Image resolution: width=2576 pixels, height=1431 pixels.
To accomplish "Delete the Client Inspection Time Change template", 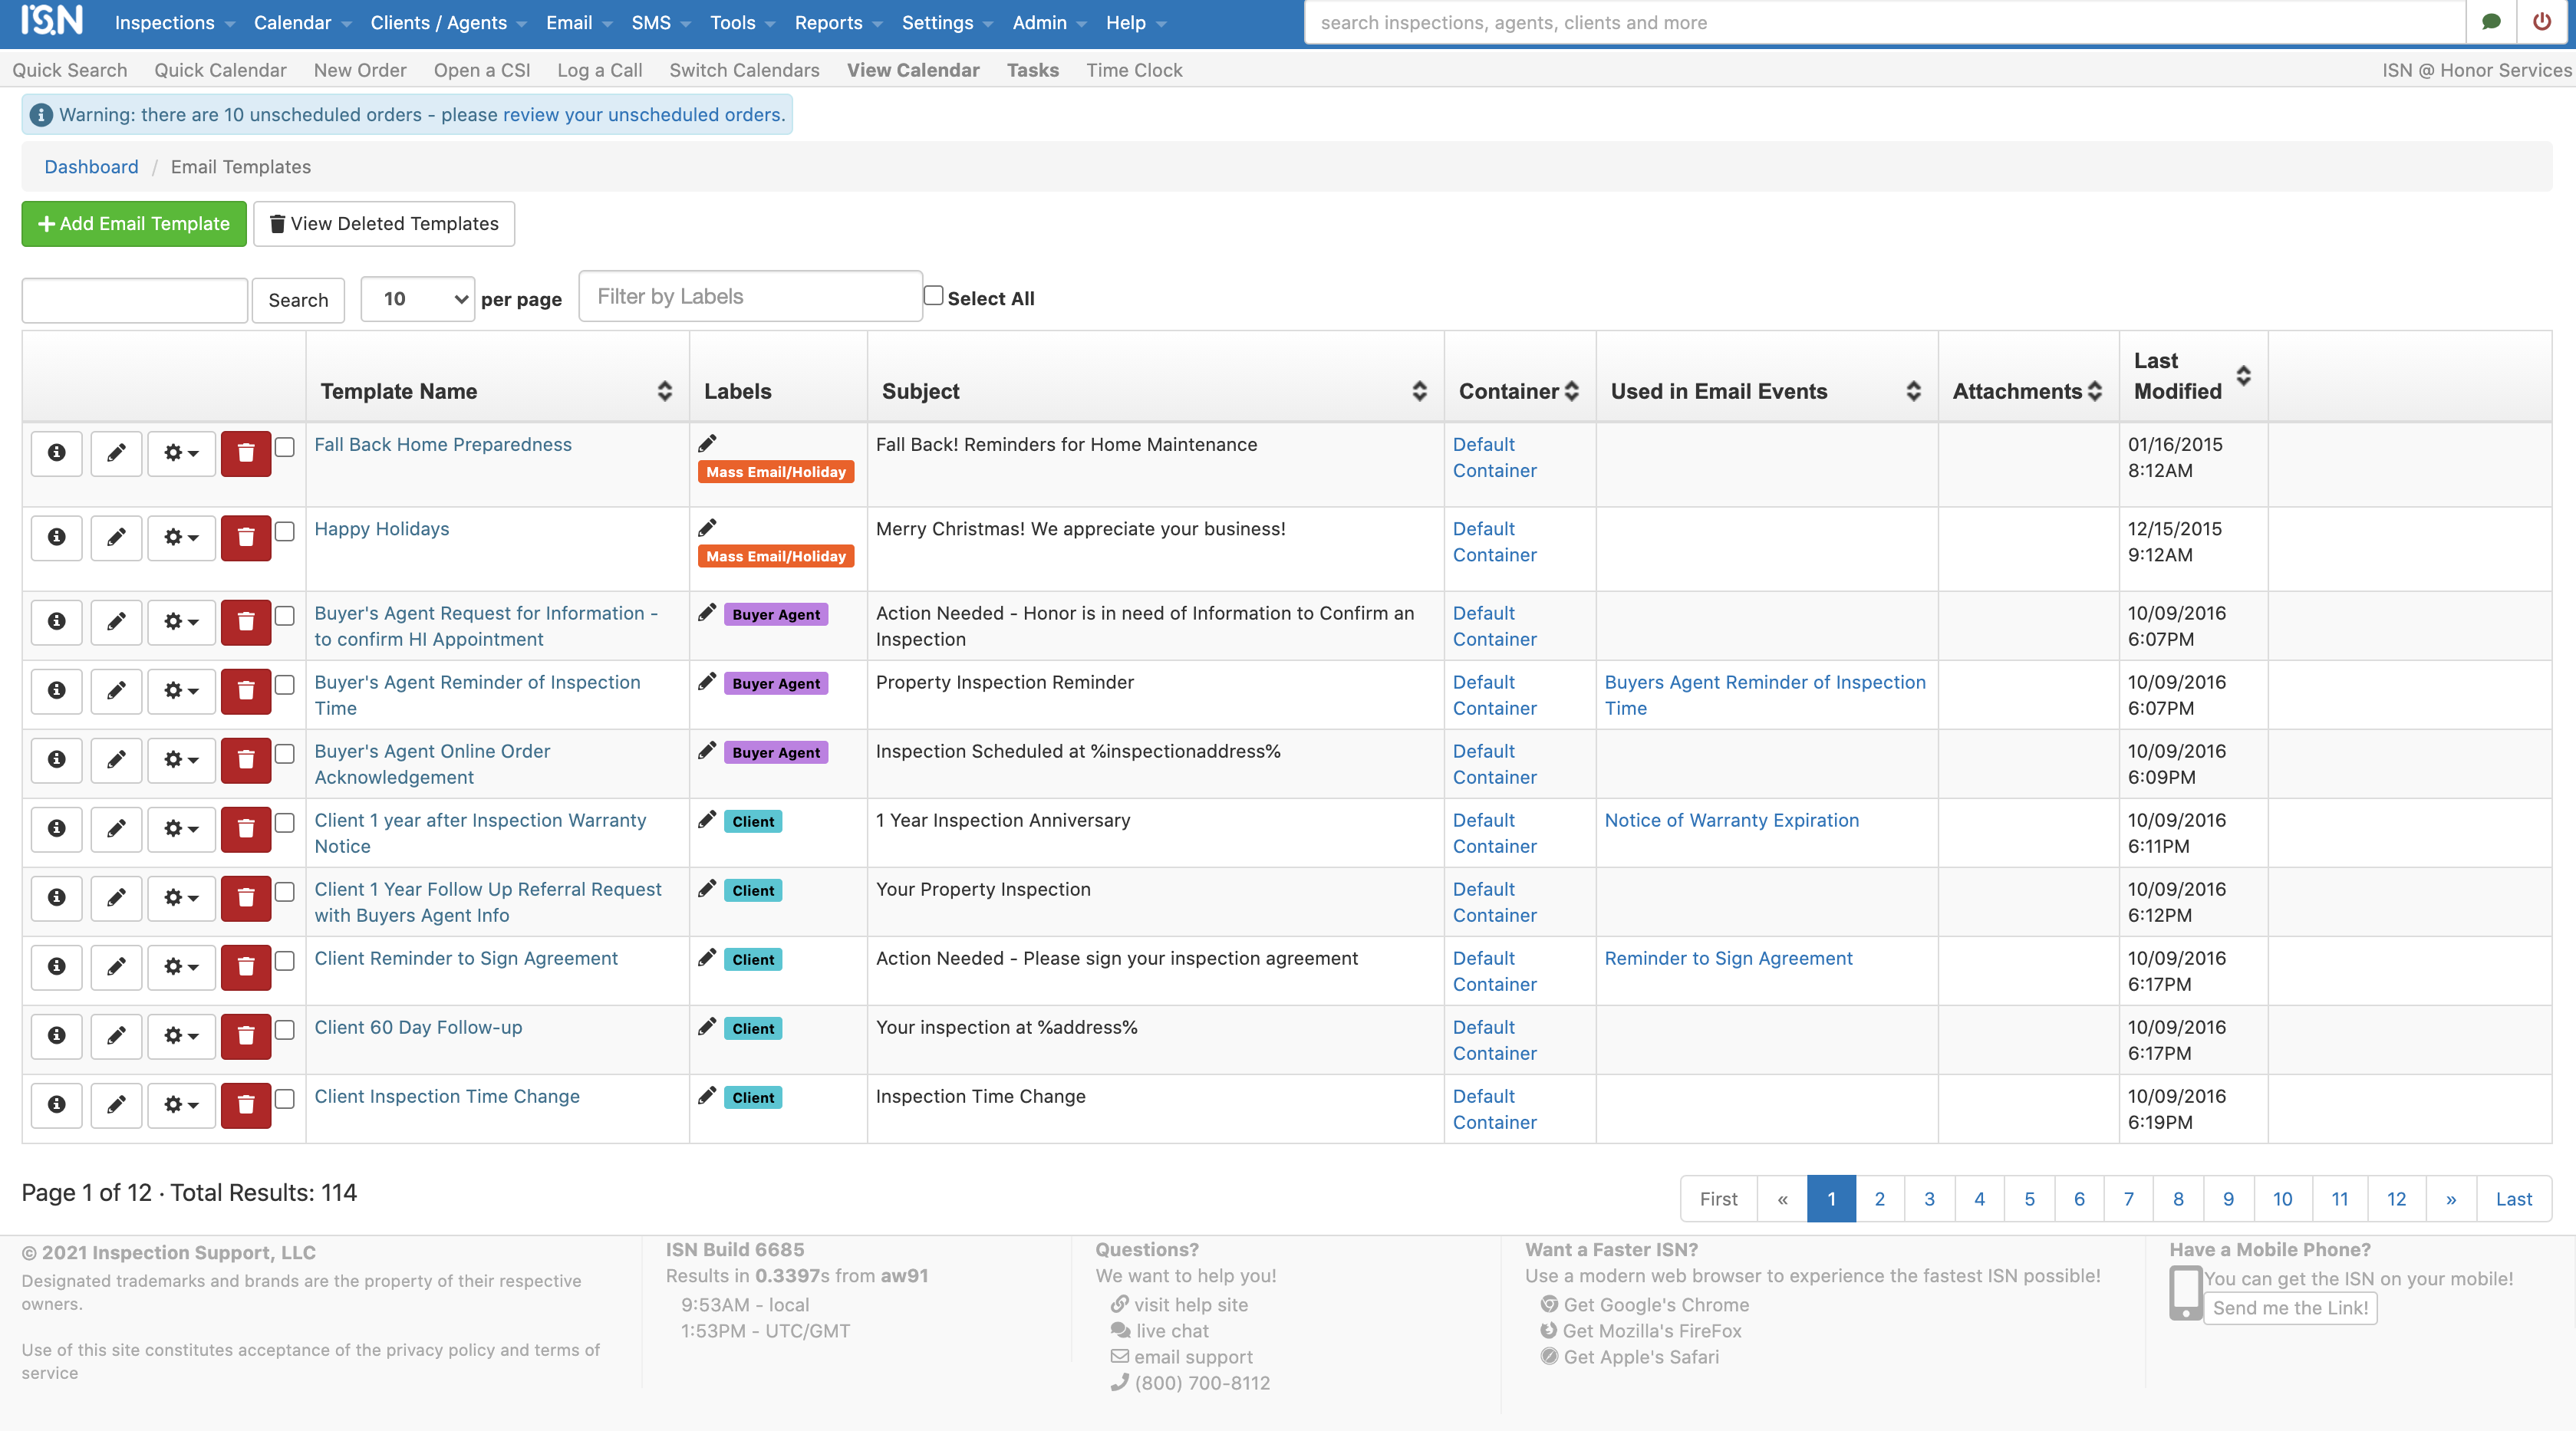I will coord(245,1105).
